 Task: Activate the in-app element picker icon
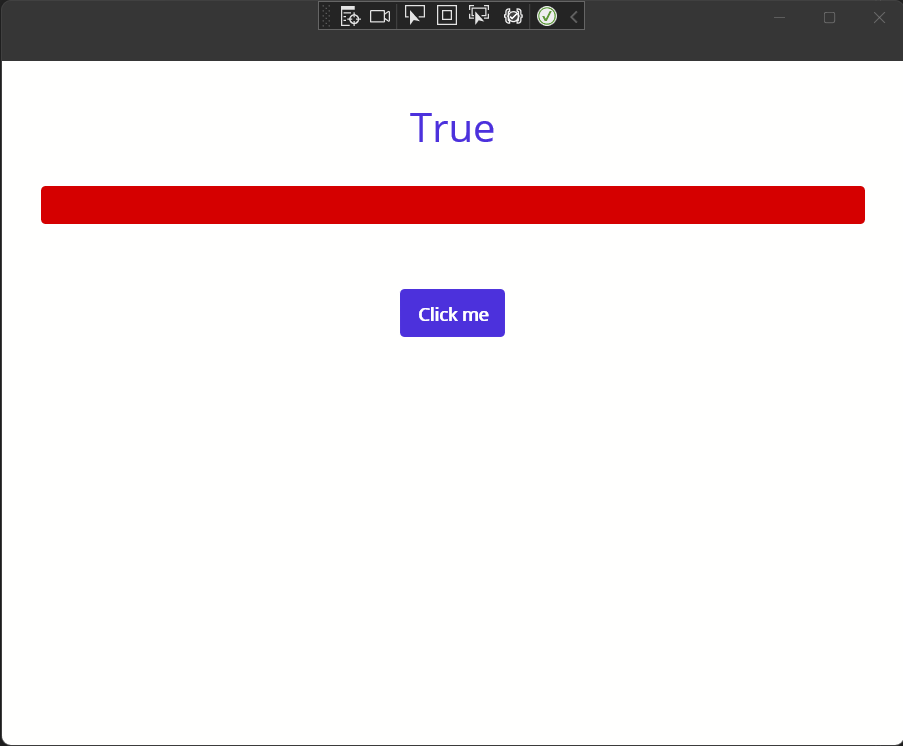[478, 15]
